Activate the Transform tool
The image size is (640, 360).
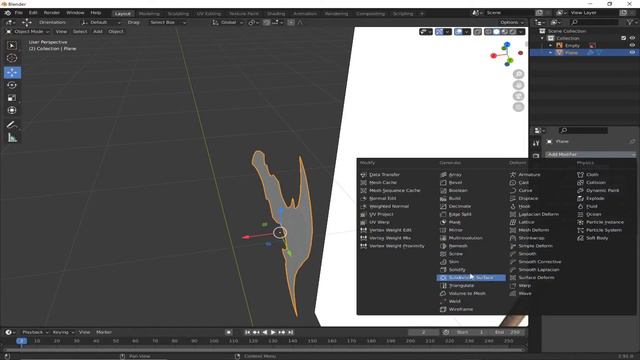(x=12, y=110)
